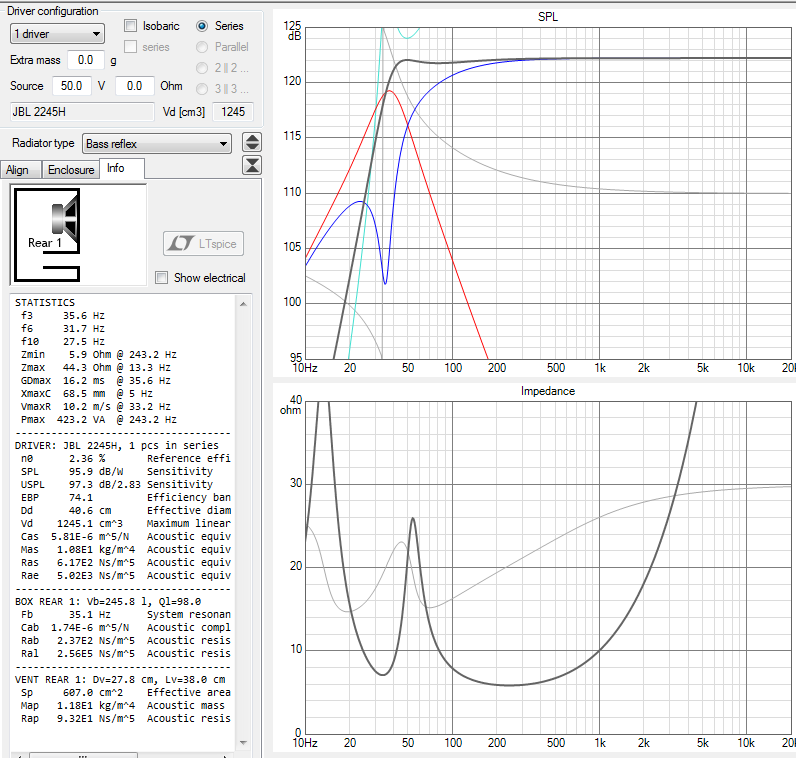Click the statistics horizontal scrollbar thumb
Image resolution: width=796 pixels, height=758 pixels.
[x=83, y=755]
